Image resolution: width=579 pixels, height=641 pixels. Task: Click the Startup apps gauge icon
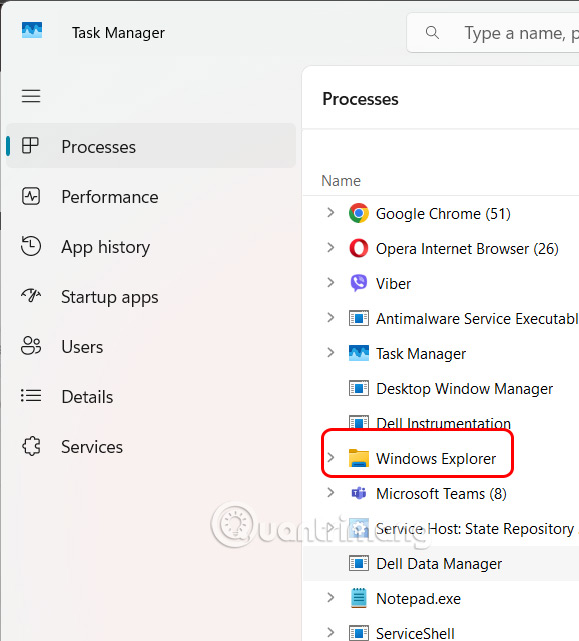[31, 296]
